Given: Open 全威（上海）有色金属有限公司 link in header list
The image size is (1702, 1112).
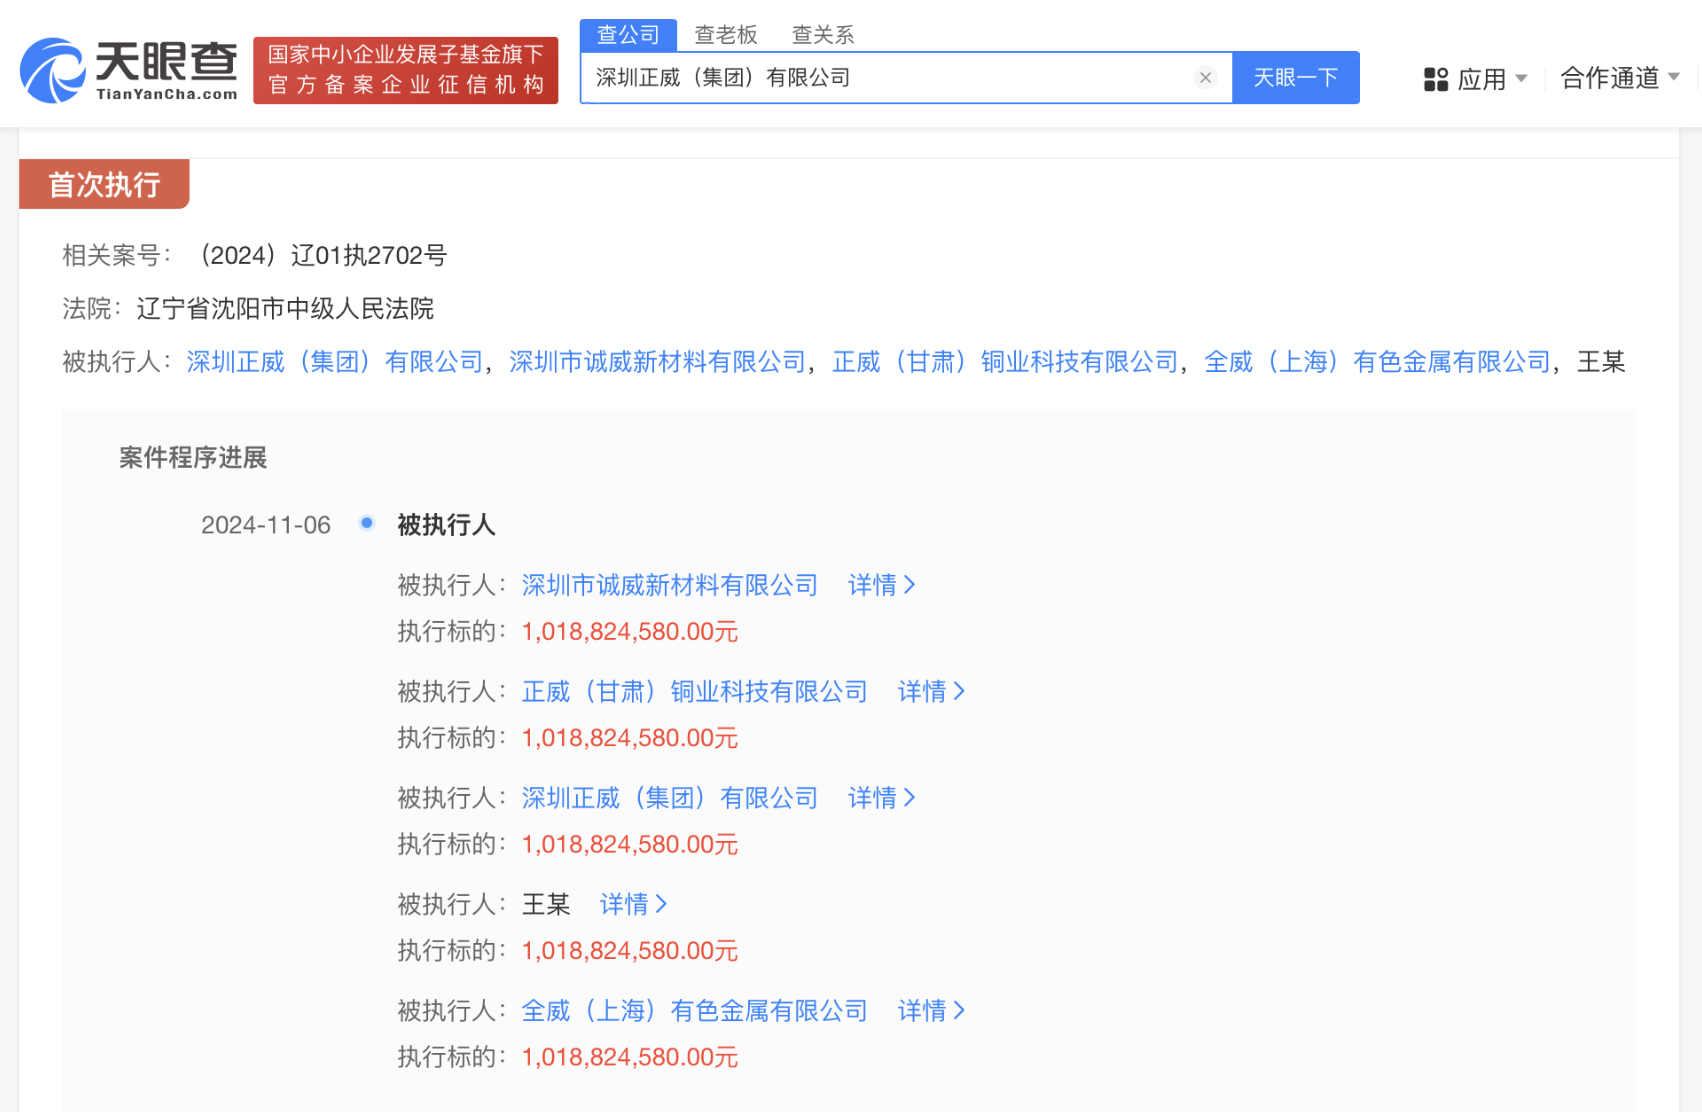Looking at the screenshot, I should pyautogui.click(x=1377, y=362).
